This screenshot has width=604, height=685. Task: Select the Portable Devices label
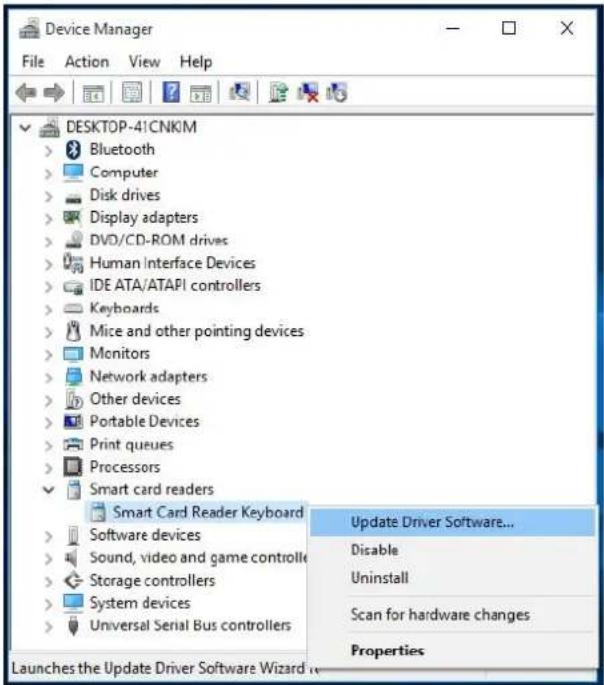[x=145, y=421]
